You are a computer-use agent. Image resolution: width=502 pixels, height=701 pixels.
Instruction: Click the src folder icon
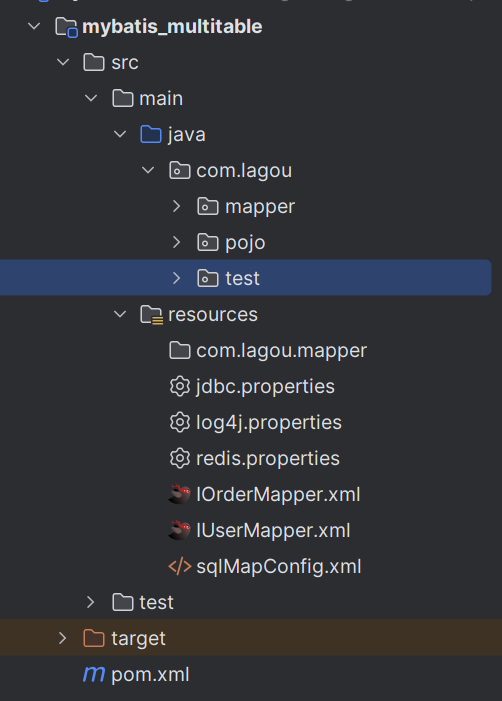[94, 62]
